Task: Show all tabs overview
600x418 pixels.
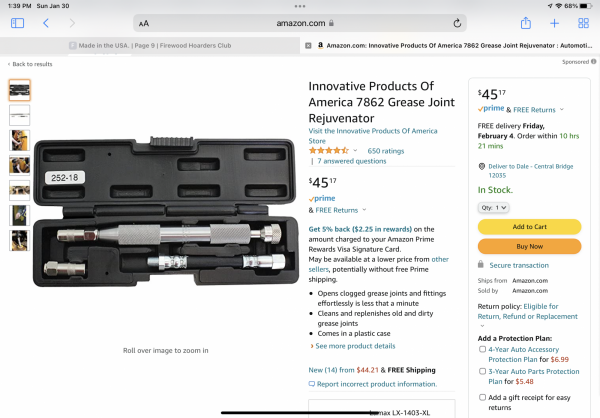Action: [582, 23]
